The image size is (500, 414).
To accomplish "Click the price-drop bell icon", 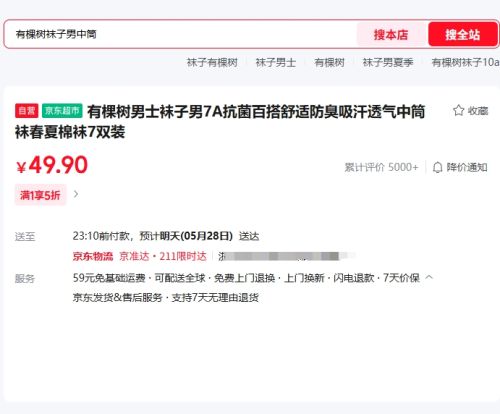I will pos(437,167).
